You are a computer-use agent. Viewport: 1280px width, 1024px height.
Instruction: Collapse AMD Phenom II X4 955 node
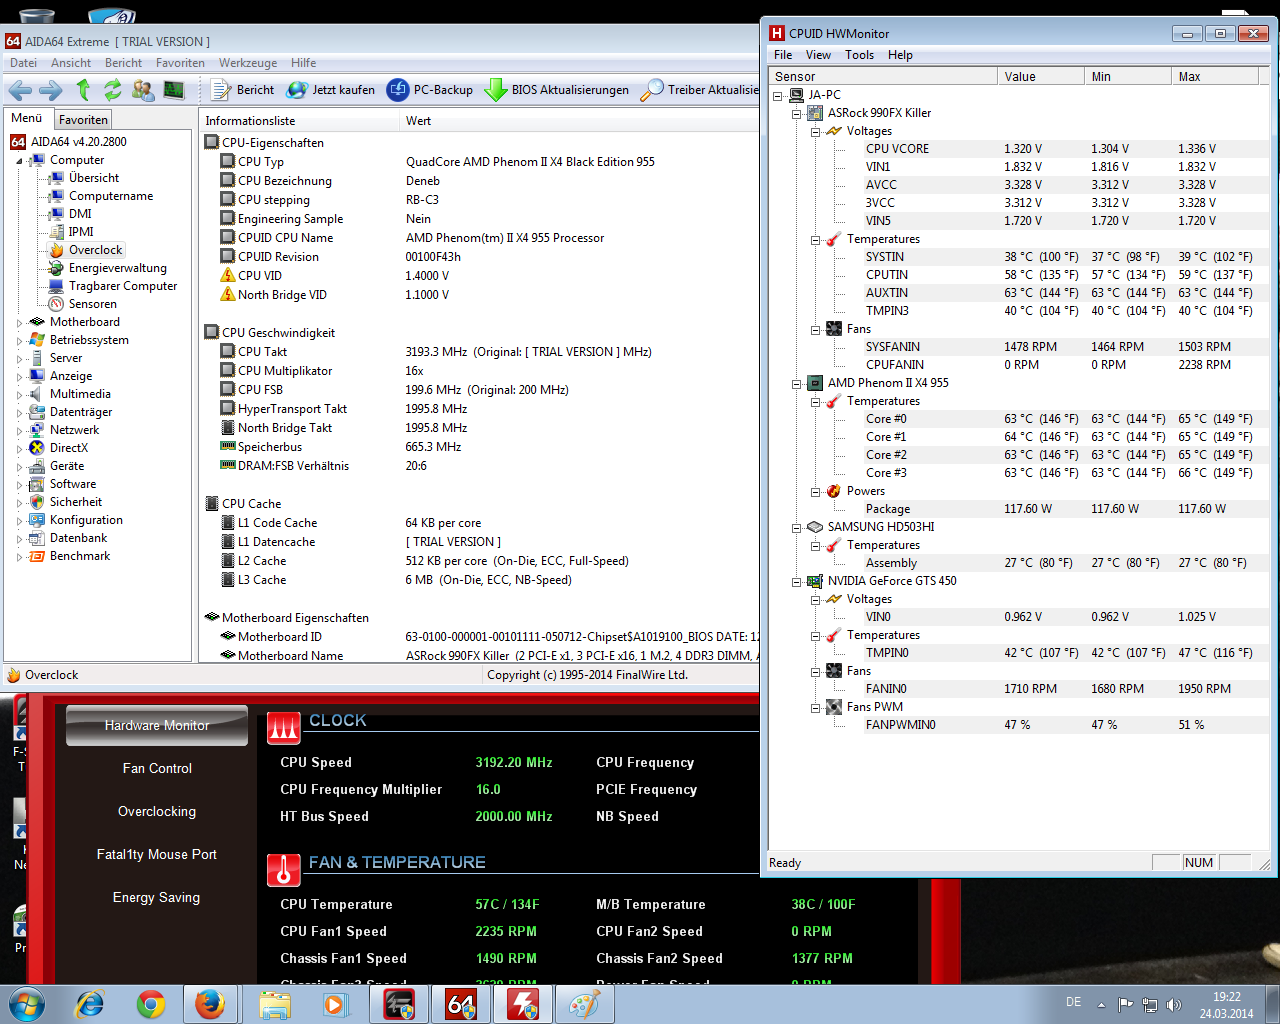pyautogui.click(x=797, y=383)
